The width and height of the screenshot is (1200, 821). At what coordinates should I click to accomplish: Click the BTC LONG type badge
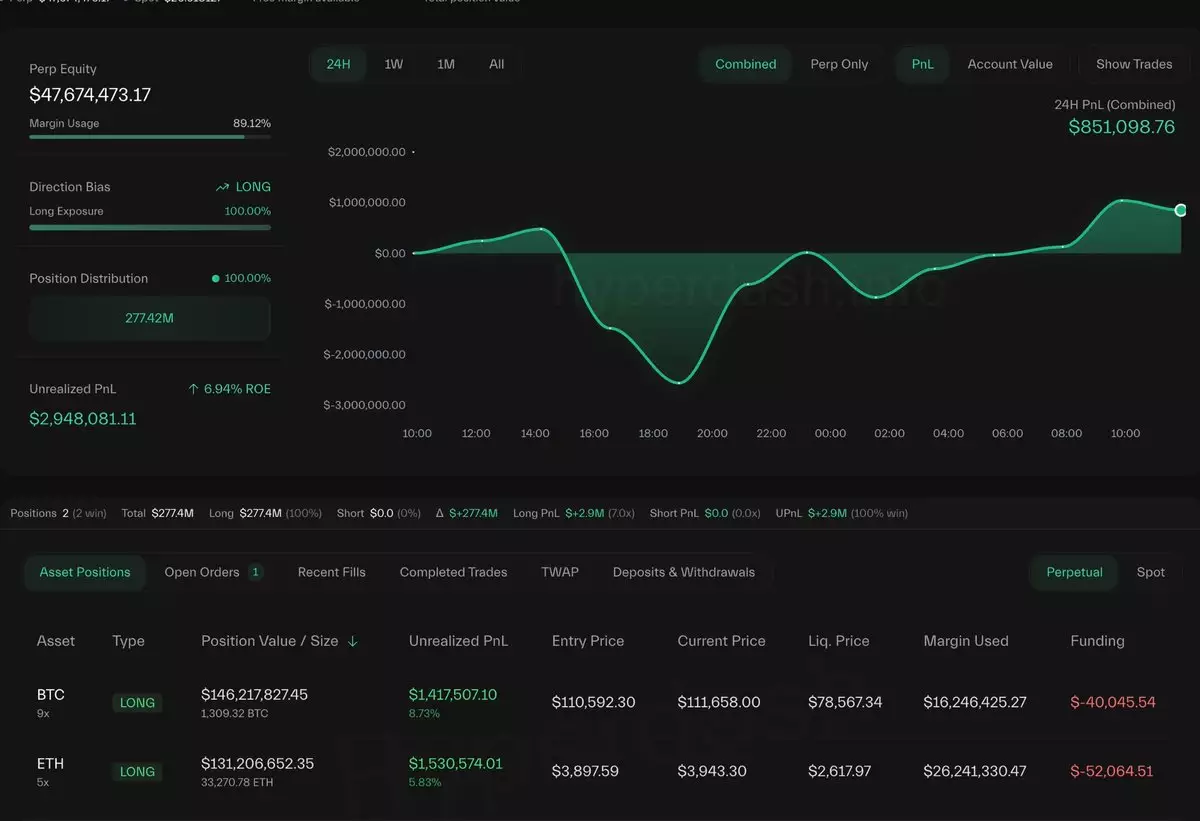tap(137, 703)
